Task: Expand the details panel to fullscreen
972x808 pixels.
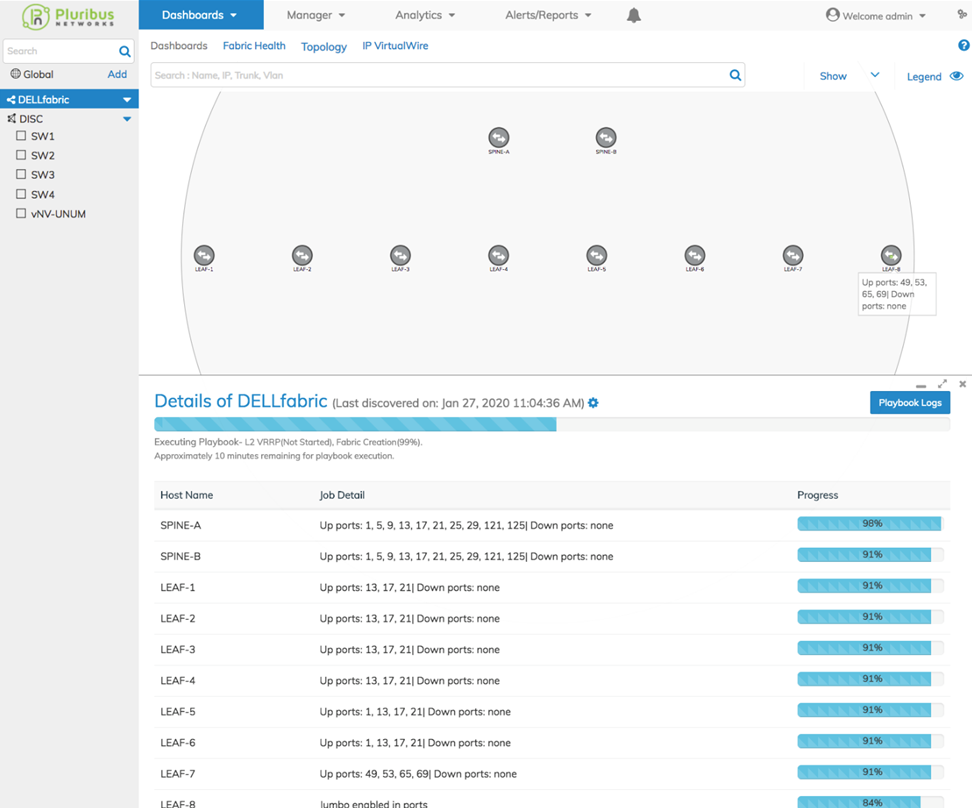Action: point(942,384)
